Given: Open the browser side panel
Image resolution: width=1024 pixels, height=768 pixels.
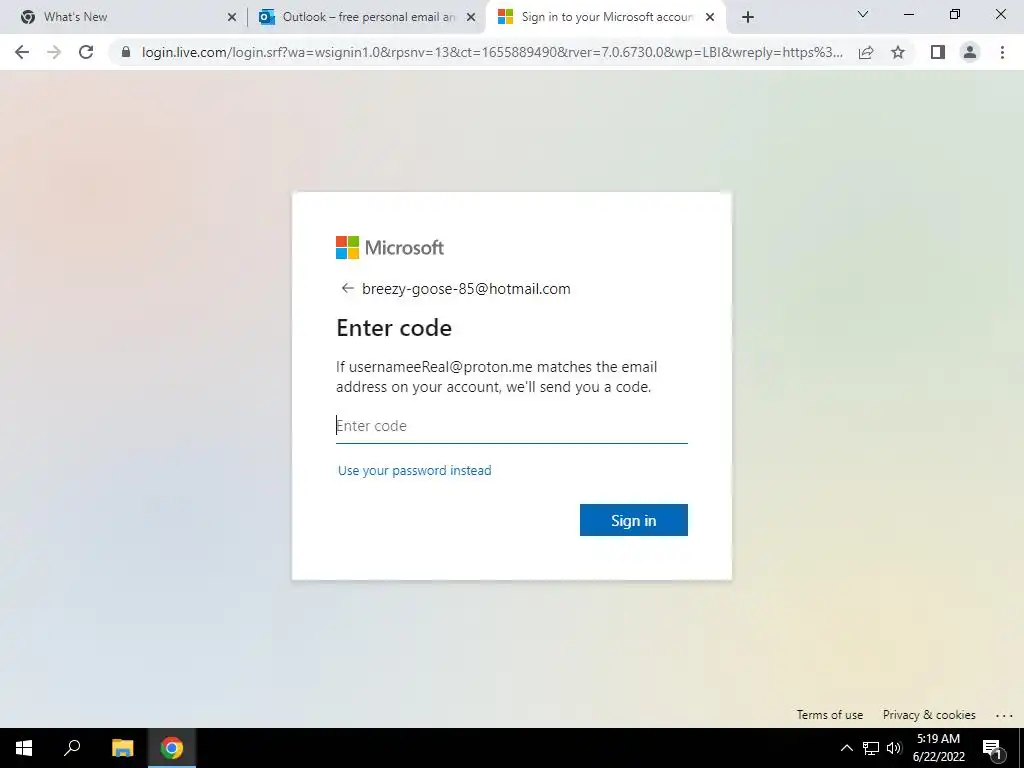Looking at the screenshot, I should click(x=938, y=52).
